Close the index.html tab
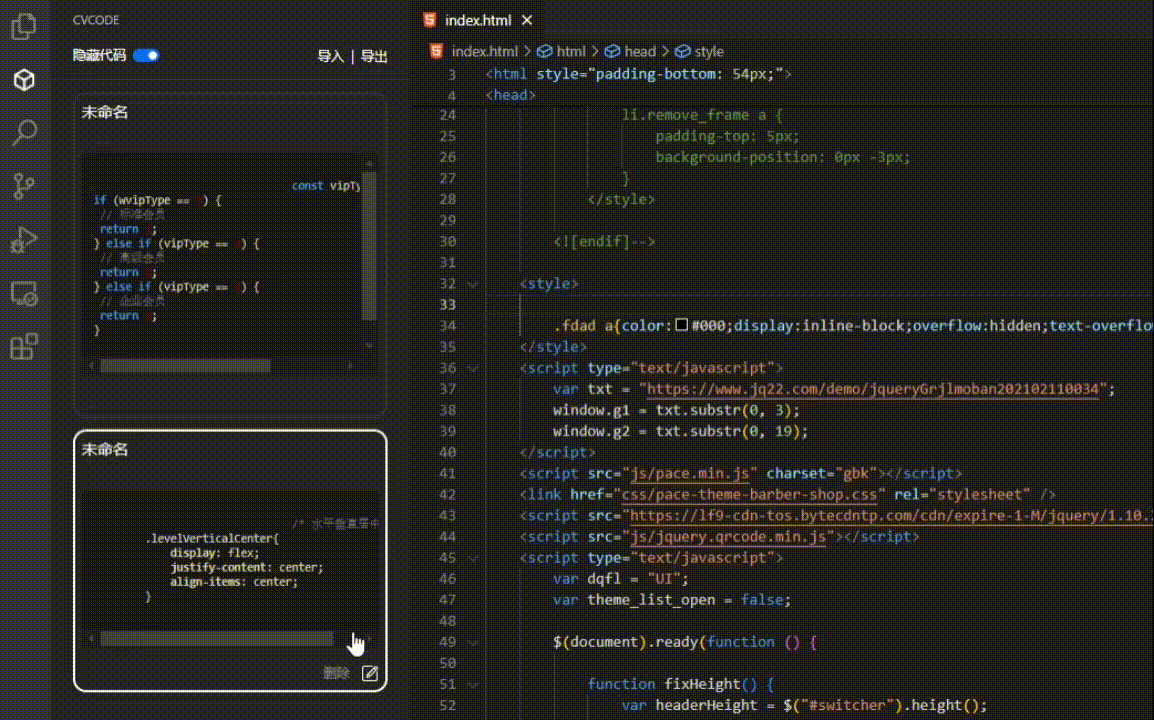The height and width of the screenshot is (720, 1154). [527, 21]
